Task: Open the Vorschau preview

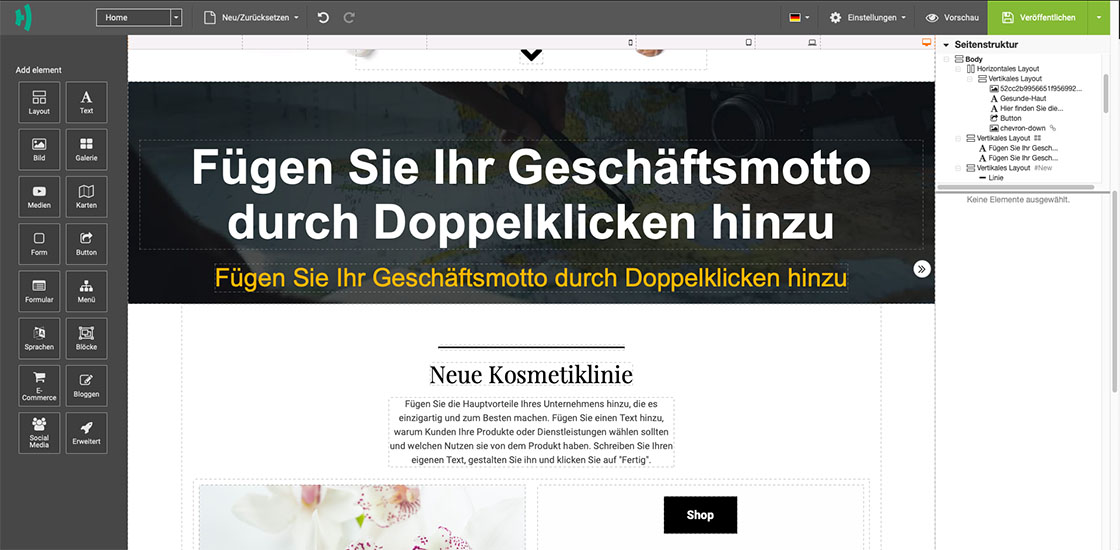Action: 951,17
